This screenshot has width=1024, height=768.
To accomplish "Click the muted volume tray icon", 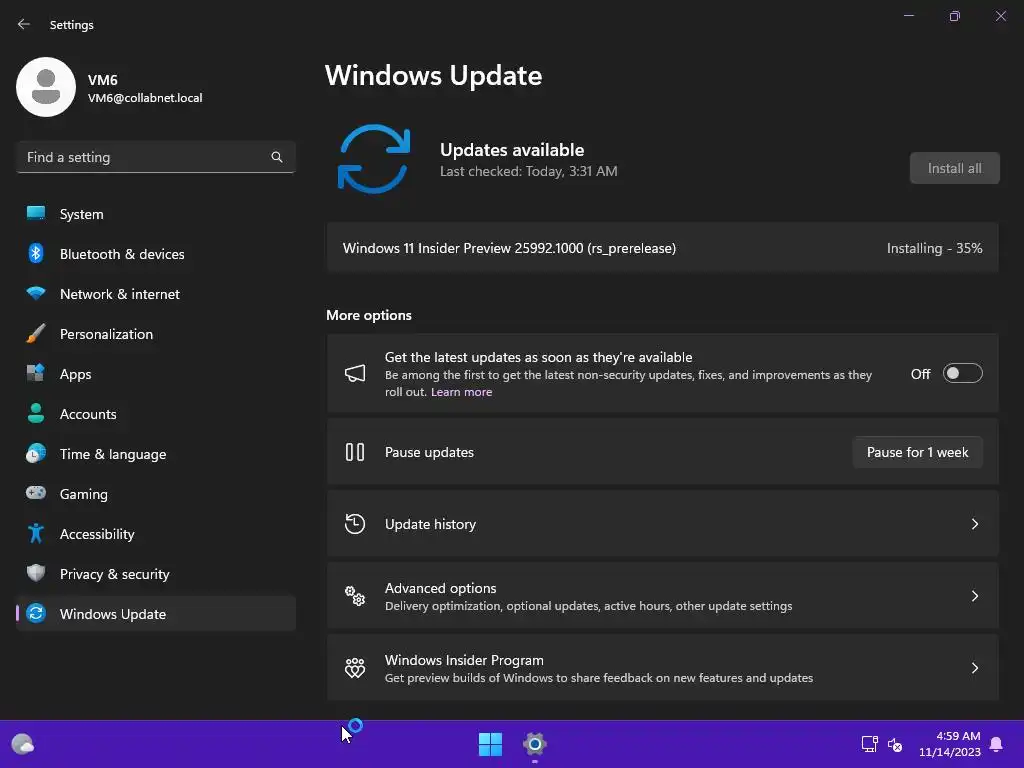I will click(895, 744).
